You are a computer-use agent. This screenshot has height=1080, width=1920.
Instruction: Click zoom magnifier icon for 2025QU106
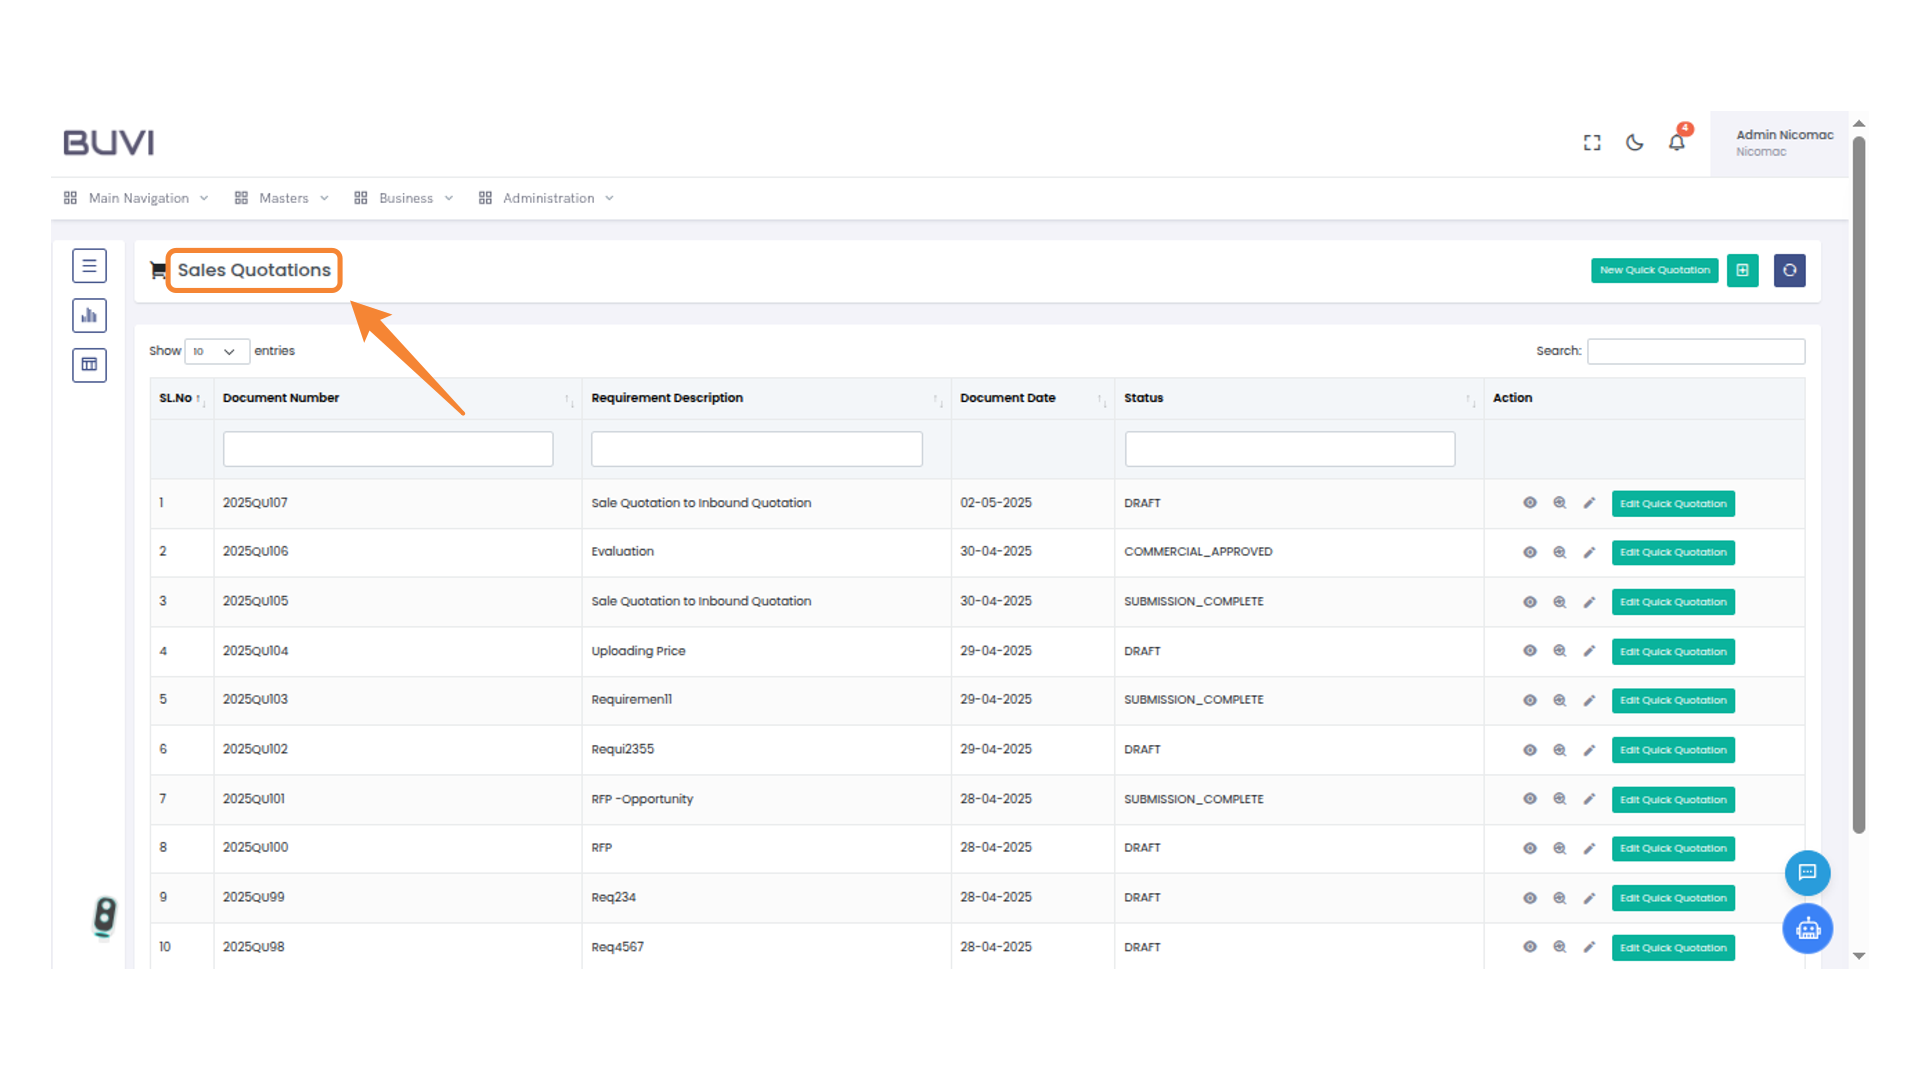point(1559,552)
